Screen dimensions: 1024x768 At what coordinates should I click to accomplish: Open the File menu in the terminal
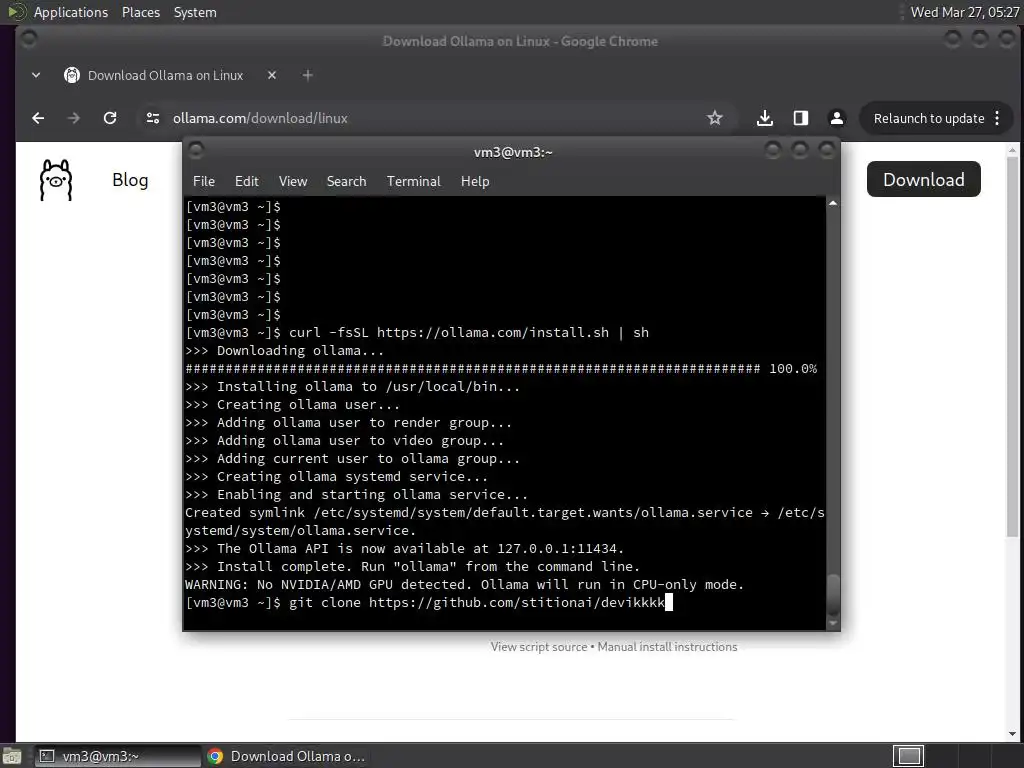pos(204,182)
